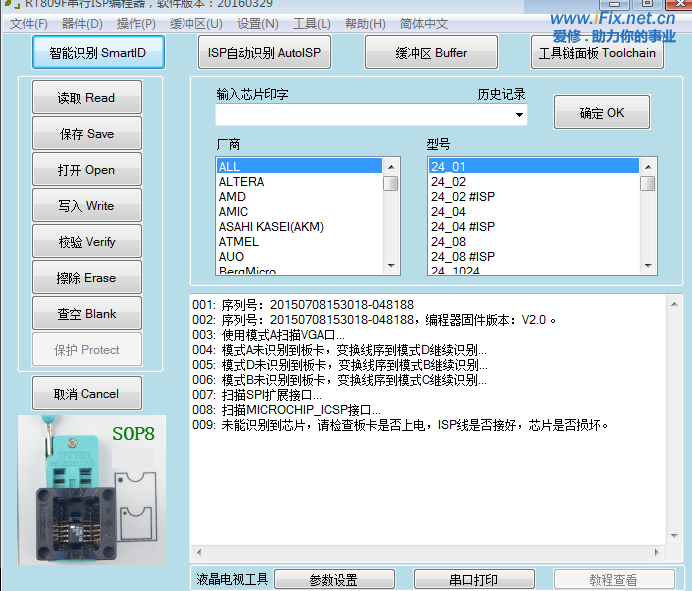This screenshot has height=591, width=692.
Task: Select ASAHI KASEI(AKM) vendor
Action: coord(299,226)
